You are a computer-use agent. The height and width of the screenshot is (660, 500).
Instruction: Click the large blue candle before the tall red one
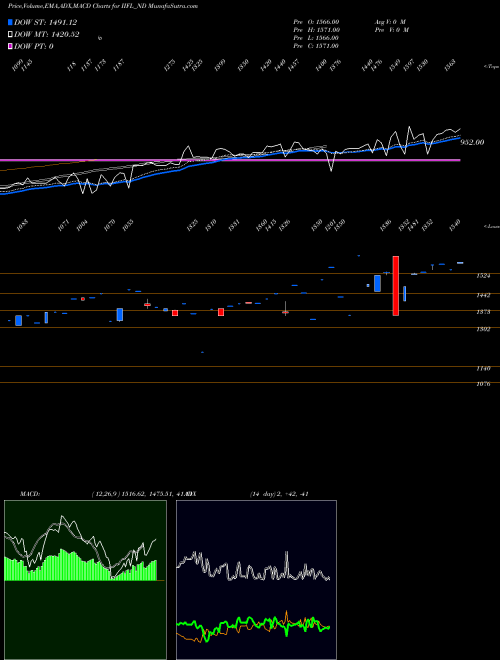[x=378, y=283]
